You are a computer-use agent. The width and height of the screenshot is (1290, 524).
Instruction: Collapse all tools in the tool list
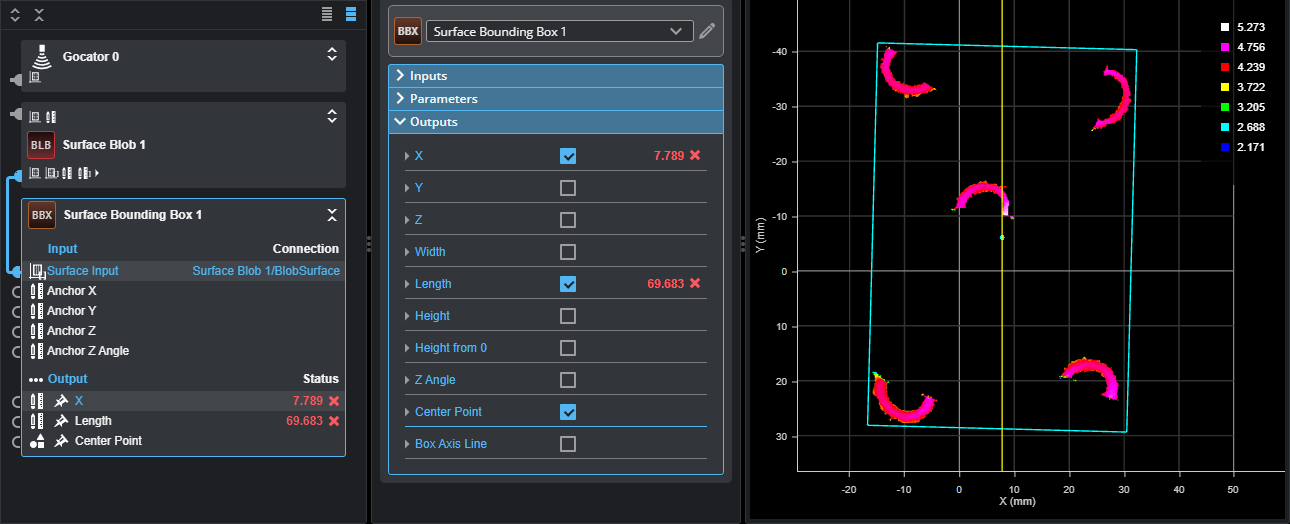click(39, 14)
